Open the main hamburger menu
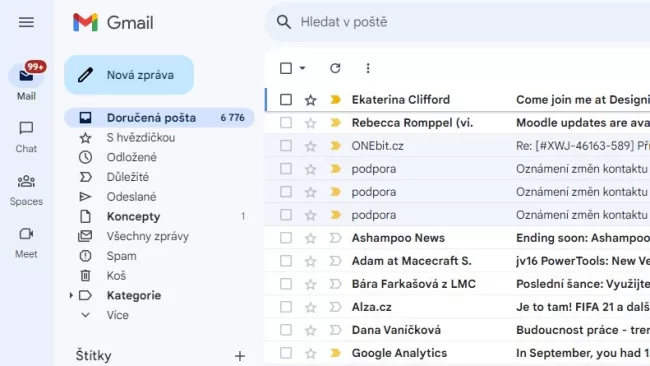 coord(26,22)
